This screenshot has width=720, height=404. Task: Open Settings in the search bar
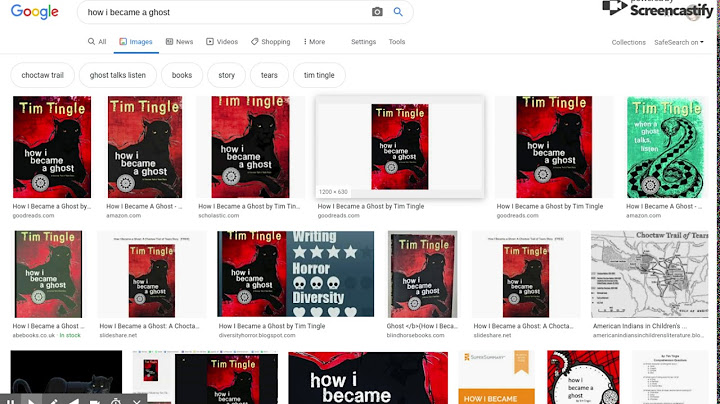[x=363, y=42]
